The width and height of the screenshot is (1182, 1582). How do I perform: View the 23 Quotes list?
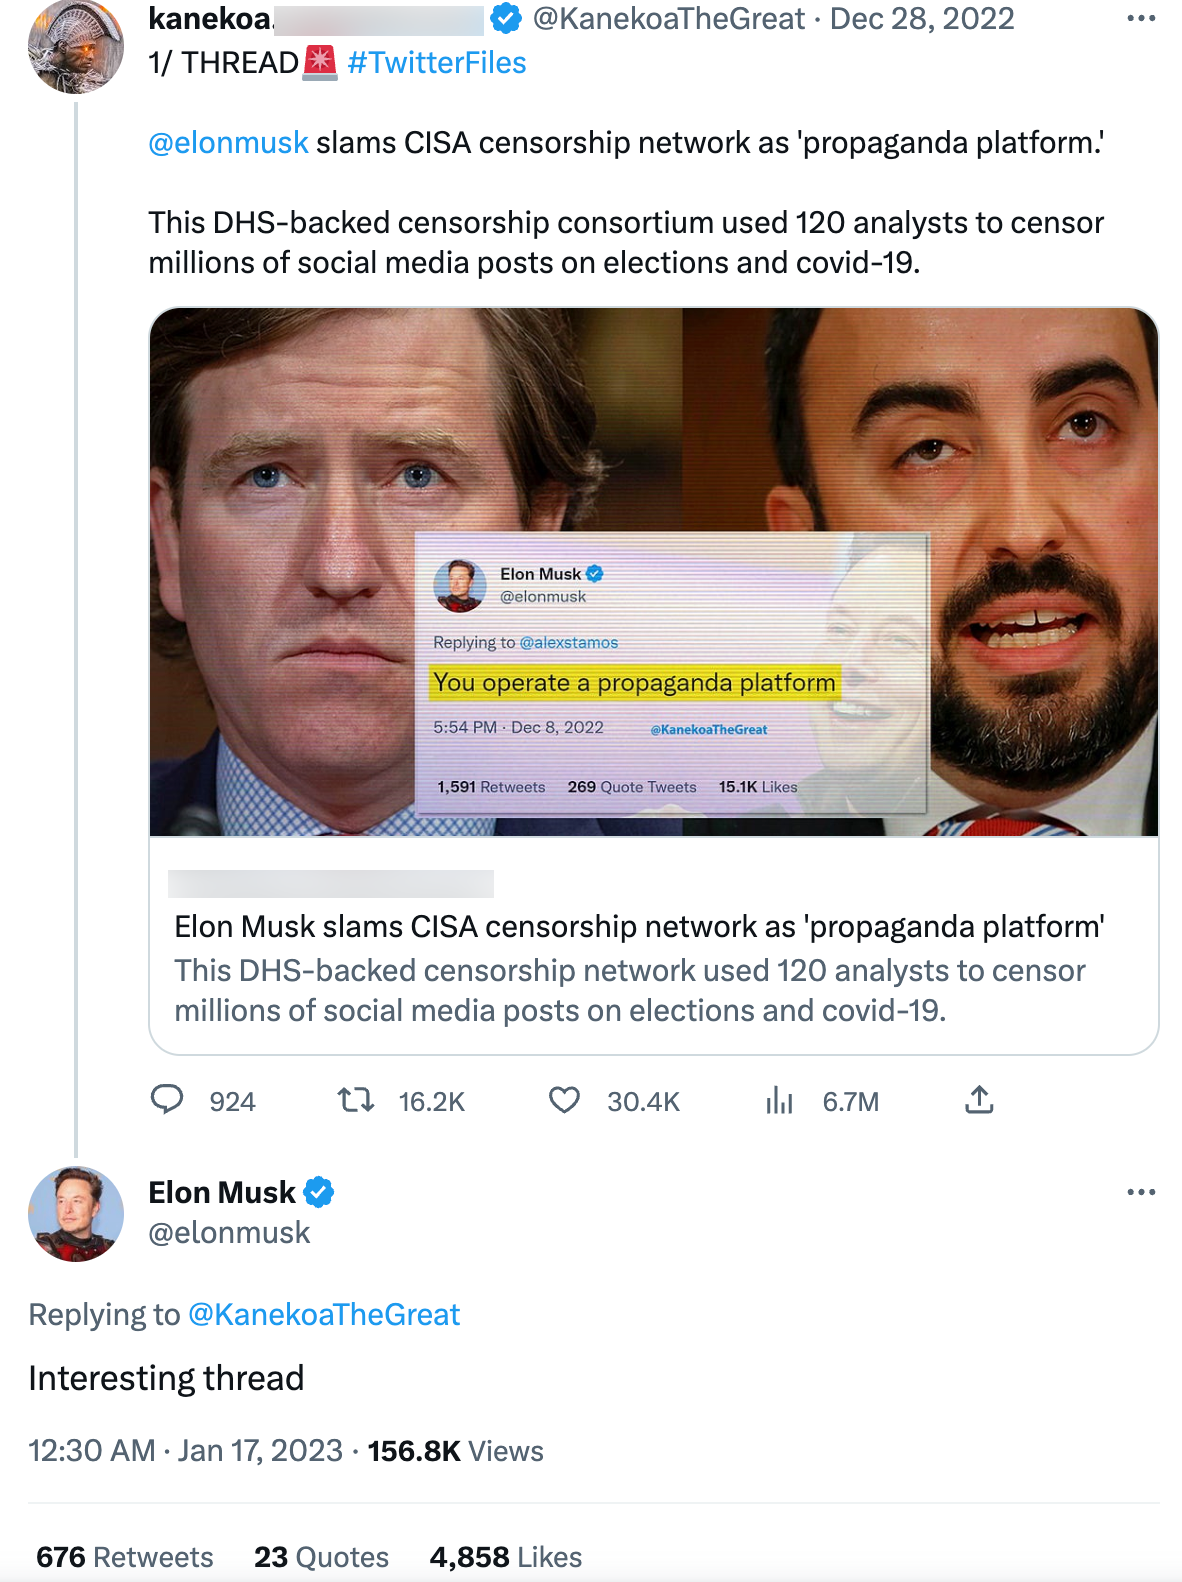coord(321,1557)
